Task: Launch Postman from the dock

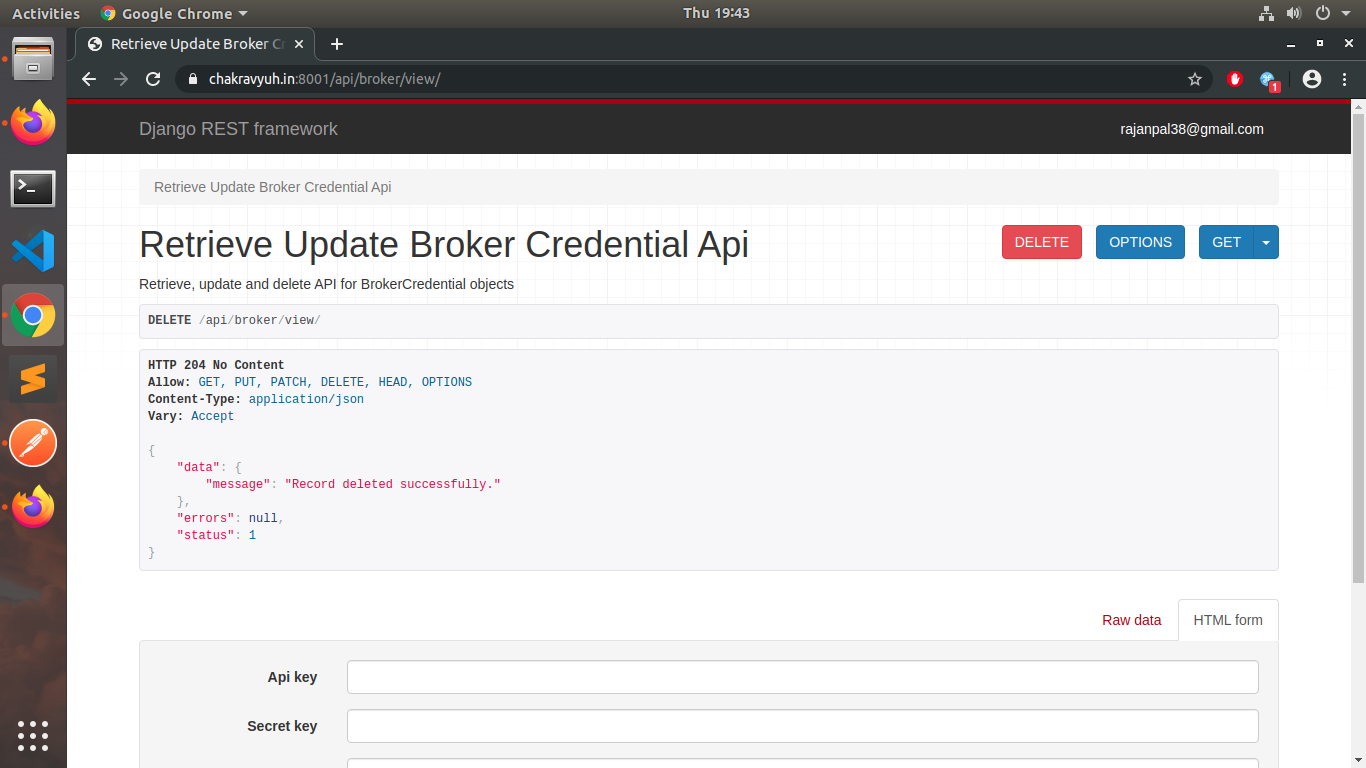Action: pyautogui.click(x=33, y=443)
